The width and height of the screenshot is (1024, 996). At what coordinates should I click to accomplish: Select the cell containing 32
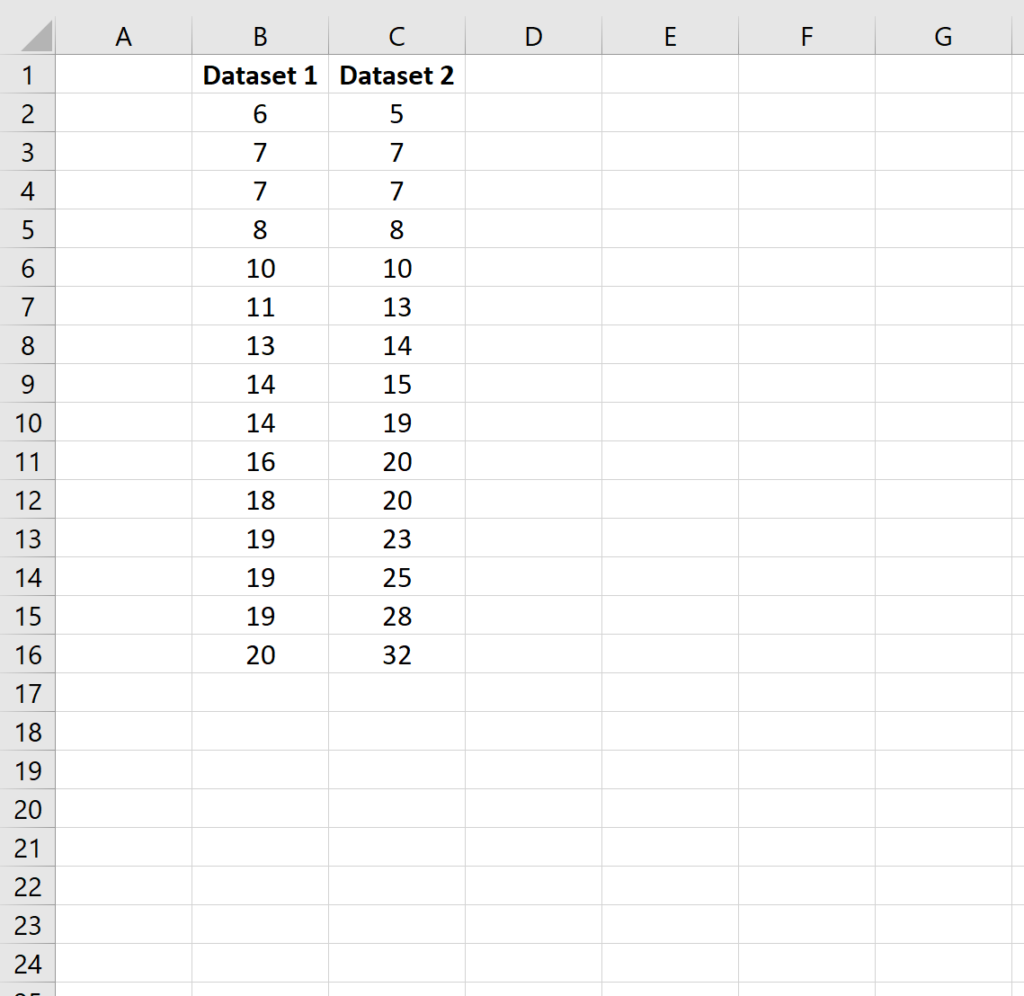[396, 655]
